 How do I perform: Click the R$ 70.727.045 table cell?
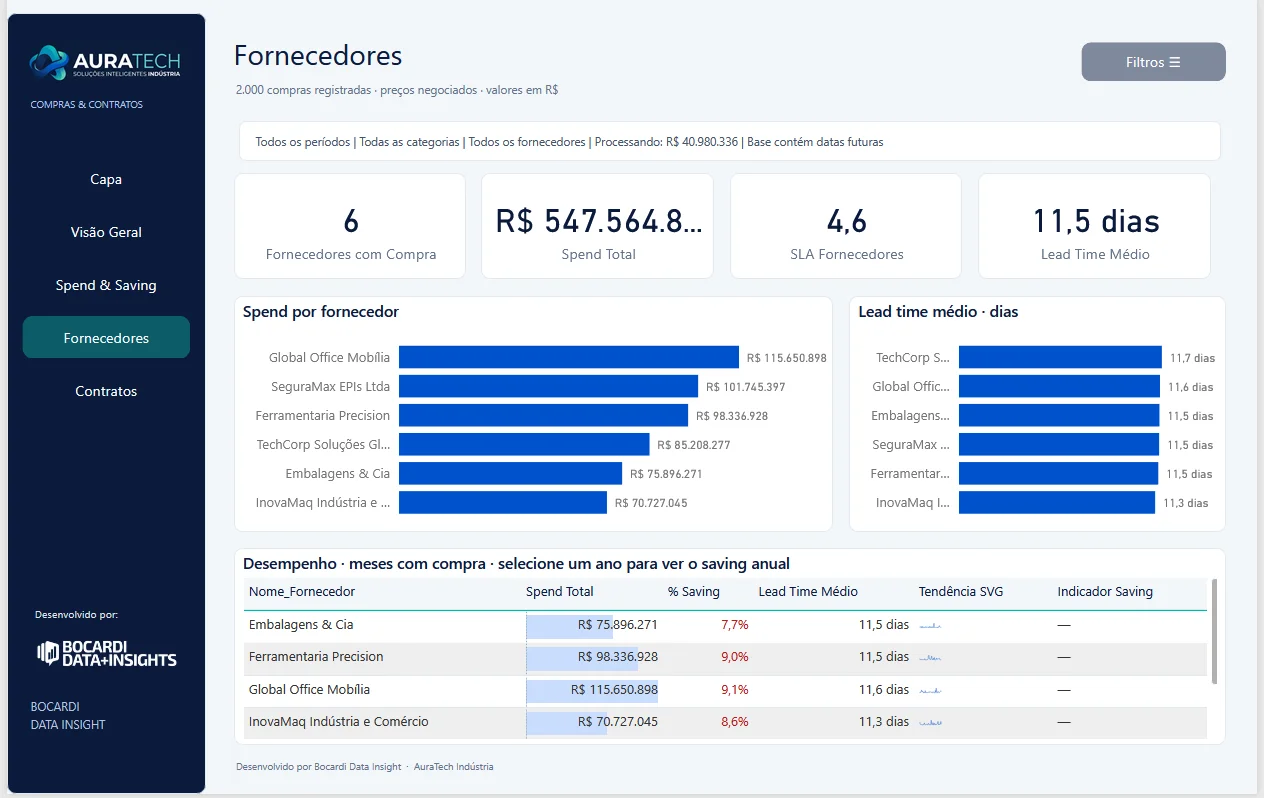[x=618, y=721]
